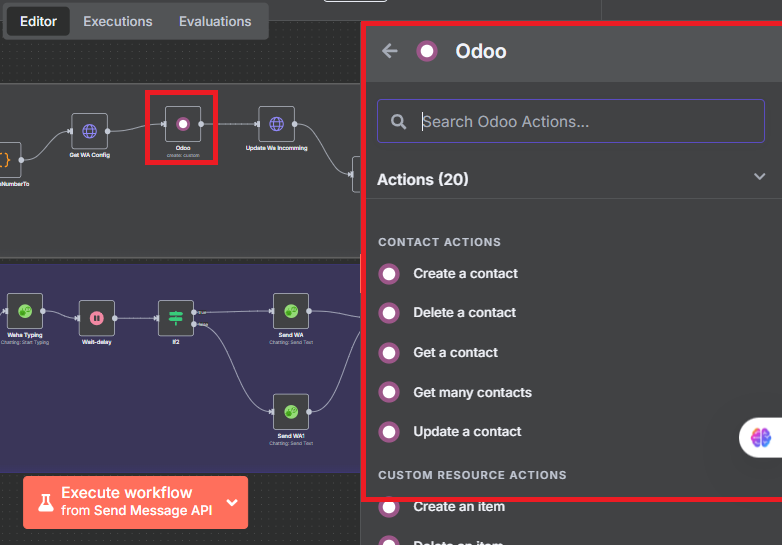Select the Send WA node
The image size is (782, 545).
coord(291,311)
